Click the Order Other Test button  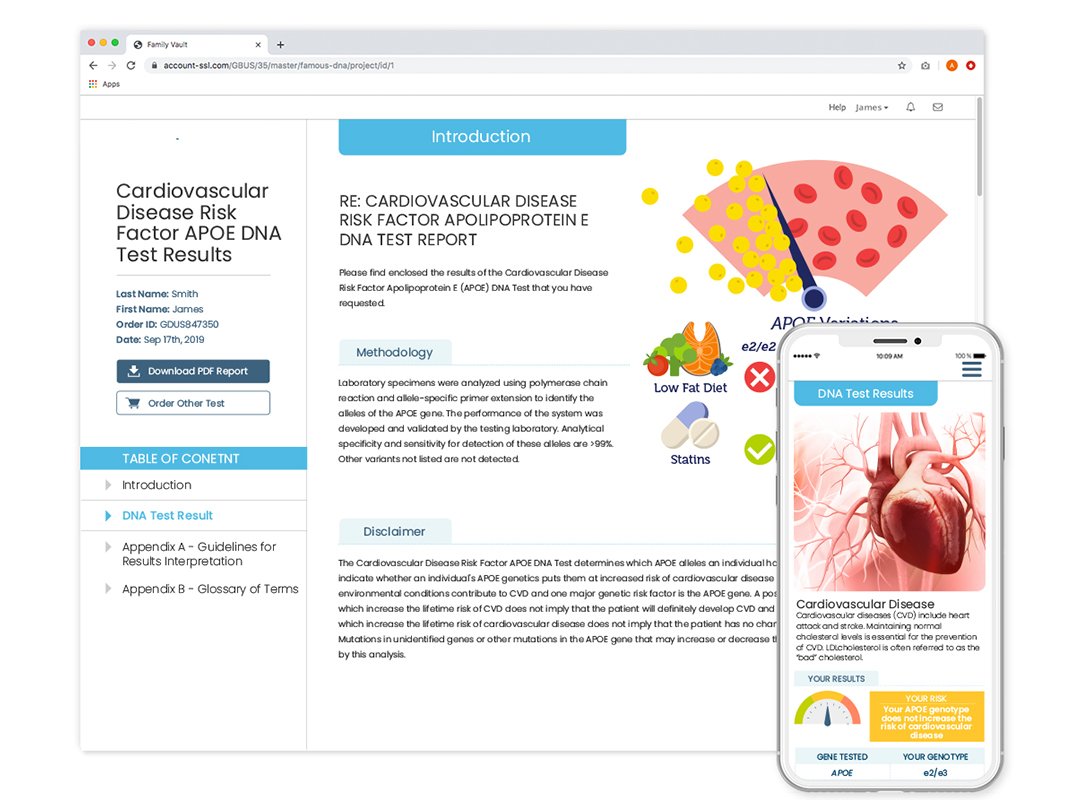(x=193, y=403)
